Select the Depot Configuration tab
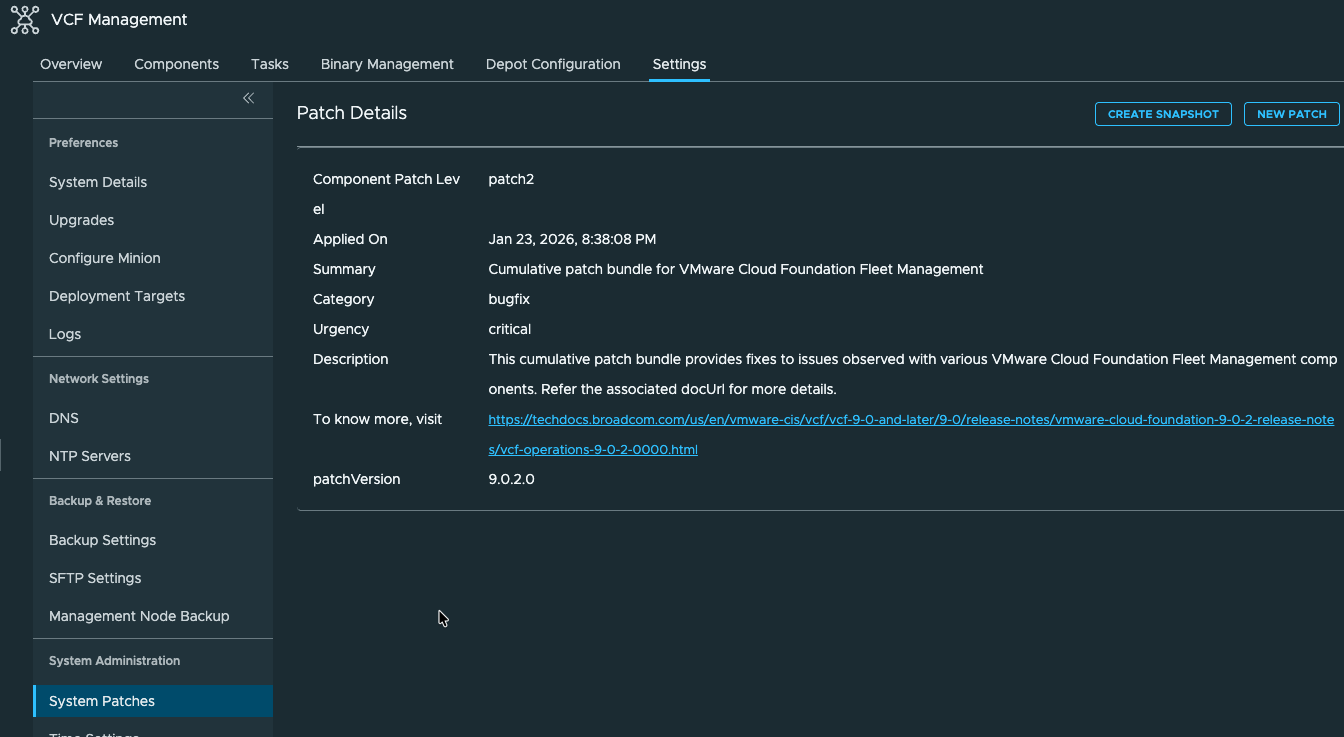The height and width of the screenshot is (737, 1344). [x=553, y=64]
